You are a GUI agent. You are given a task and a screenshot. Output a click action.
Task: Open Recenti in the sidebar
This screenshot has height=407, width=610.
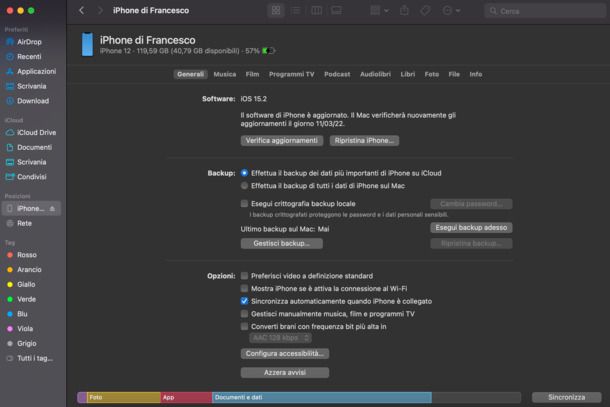pos(29,57)
